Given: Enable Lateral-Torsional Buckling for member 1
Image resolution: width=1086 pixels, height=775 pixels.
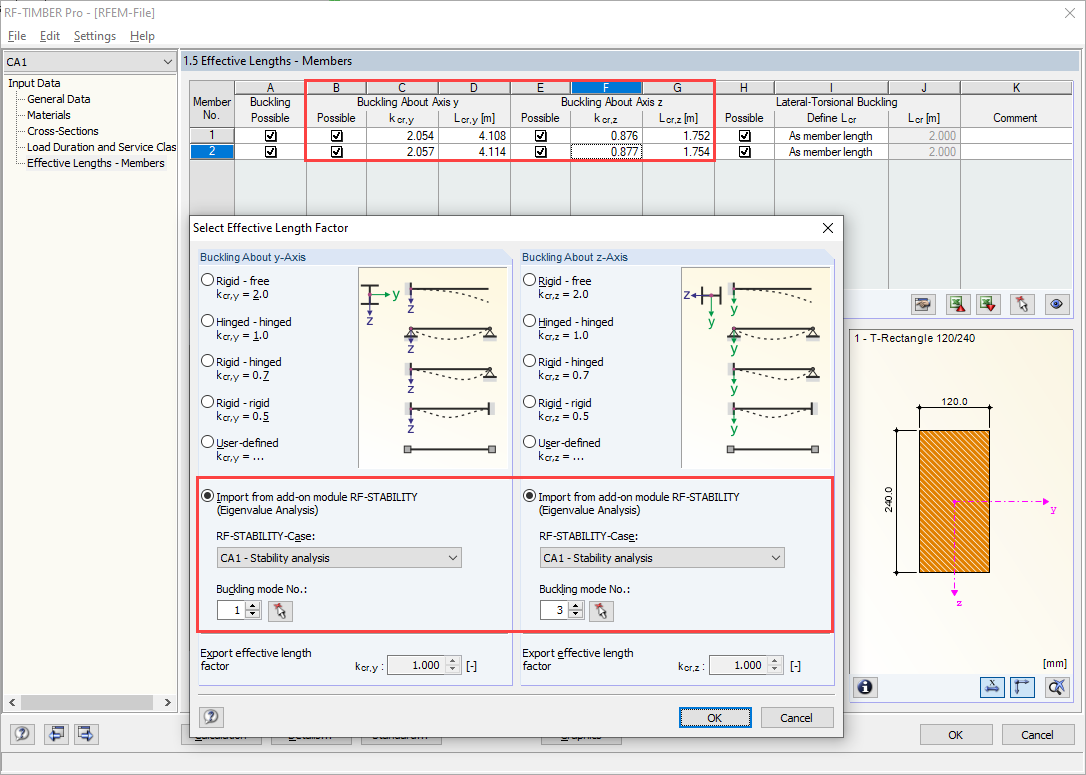Looking at the screenshot, I should click(x=744, y=135).
